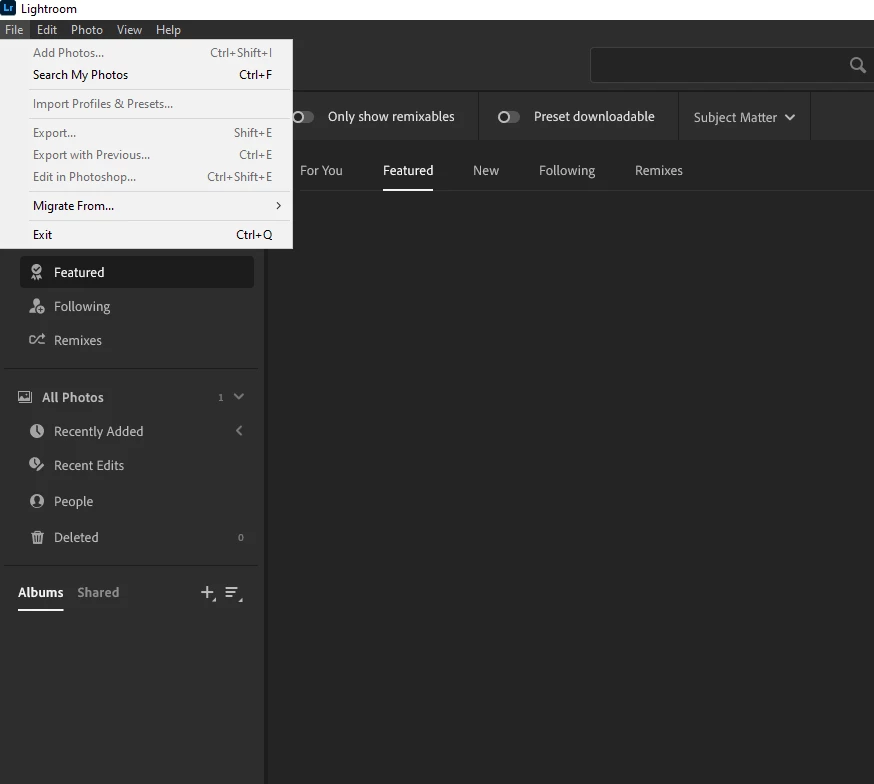Enable the Preset downloadable switch
This screenshot has width=874, height=784.
tap(508, 117)
